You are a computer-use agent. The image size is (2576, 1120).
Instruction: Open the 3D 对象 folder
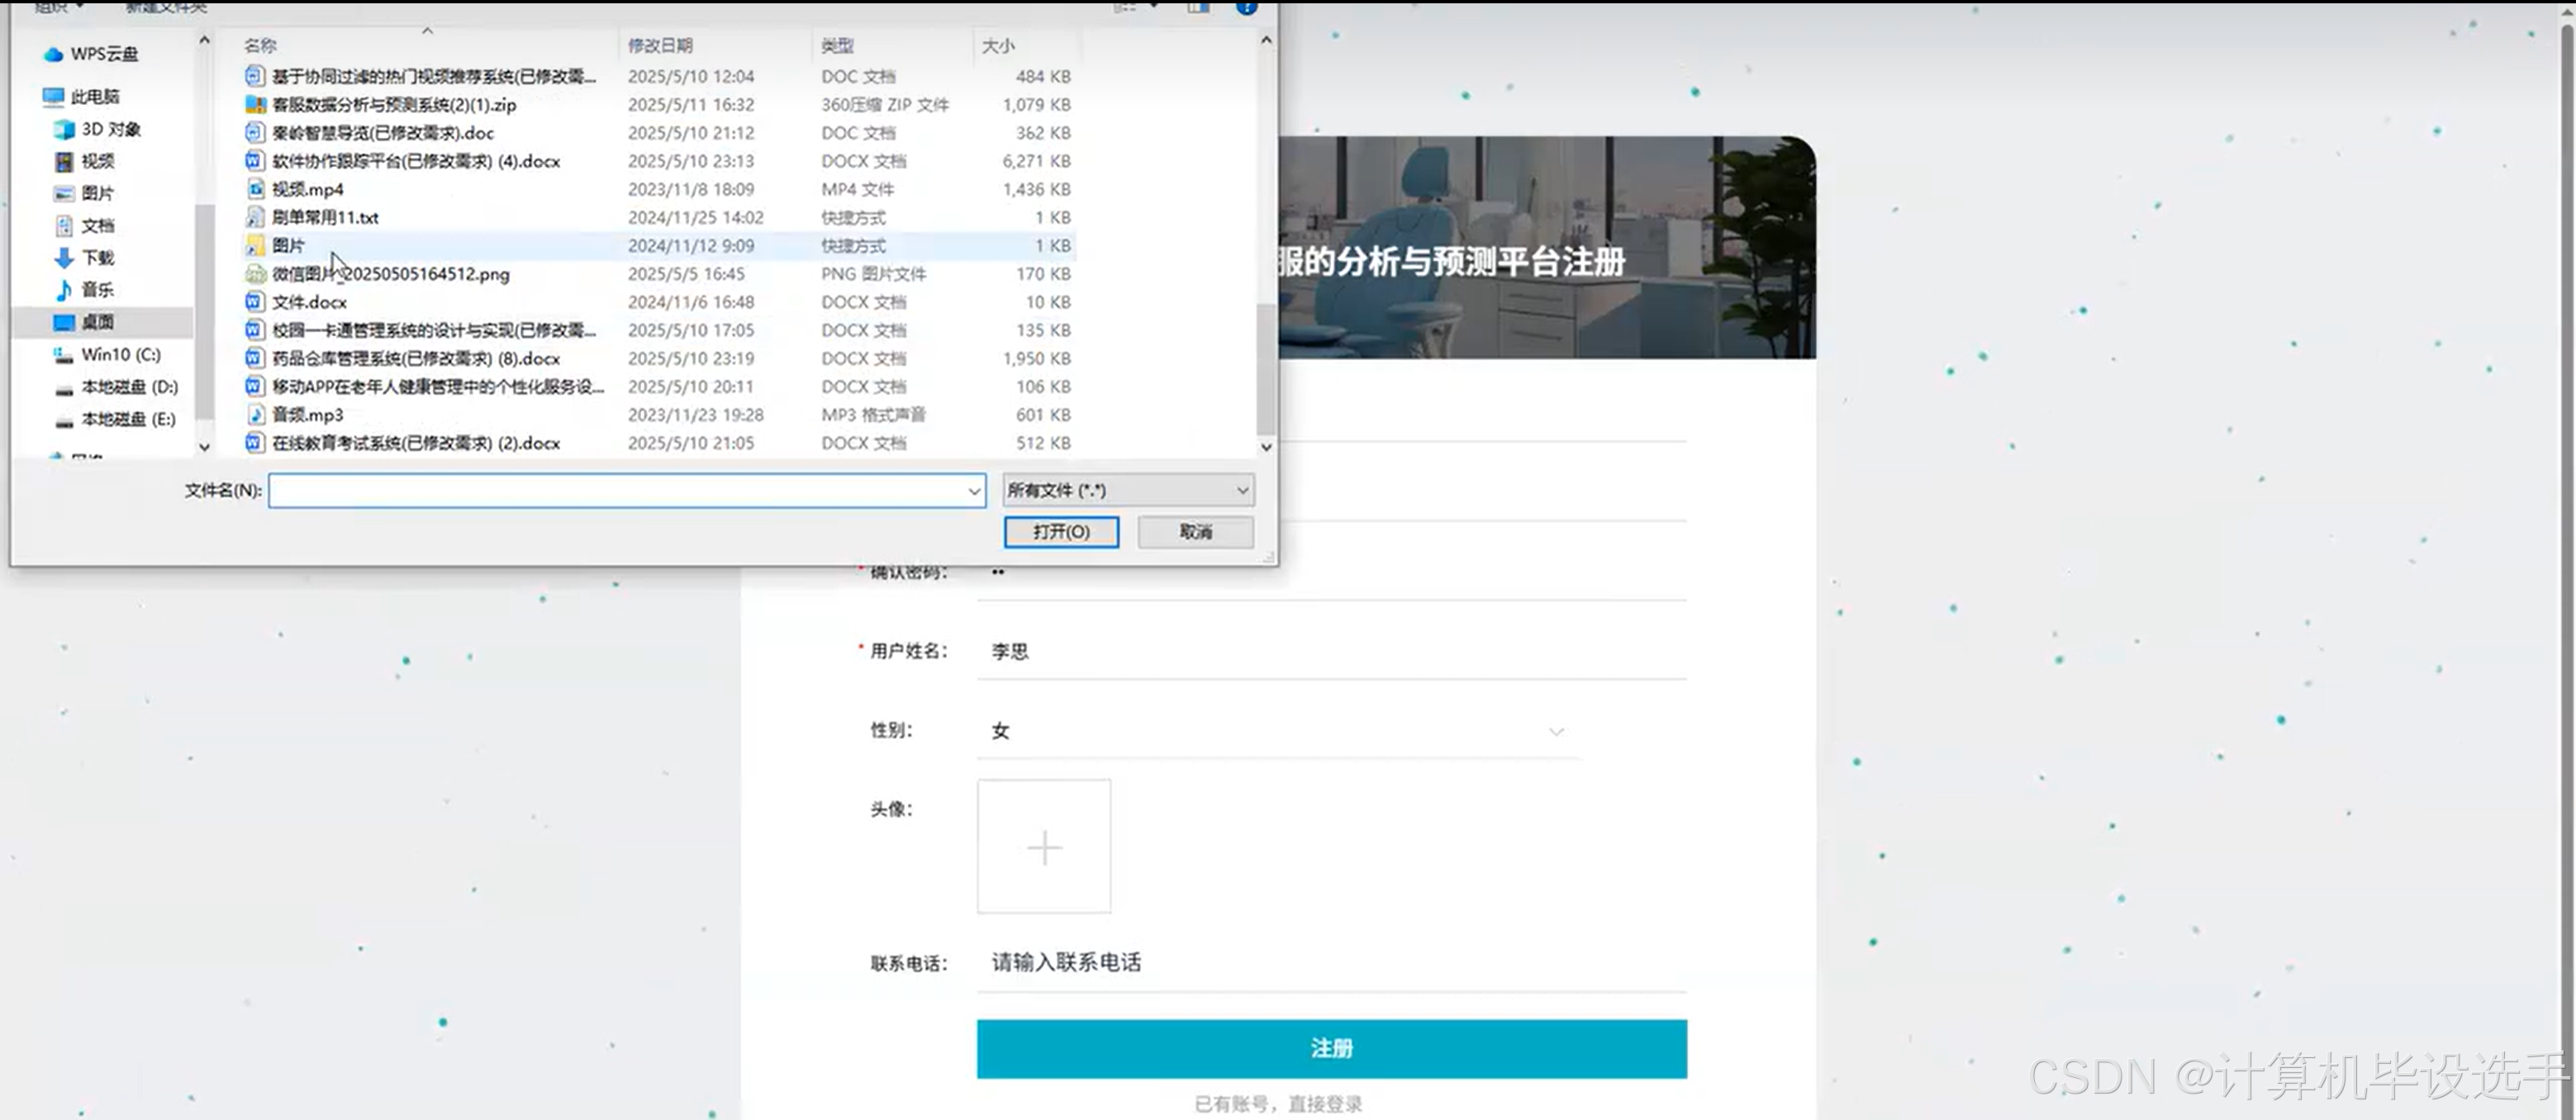[x=98, y=129]
